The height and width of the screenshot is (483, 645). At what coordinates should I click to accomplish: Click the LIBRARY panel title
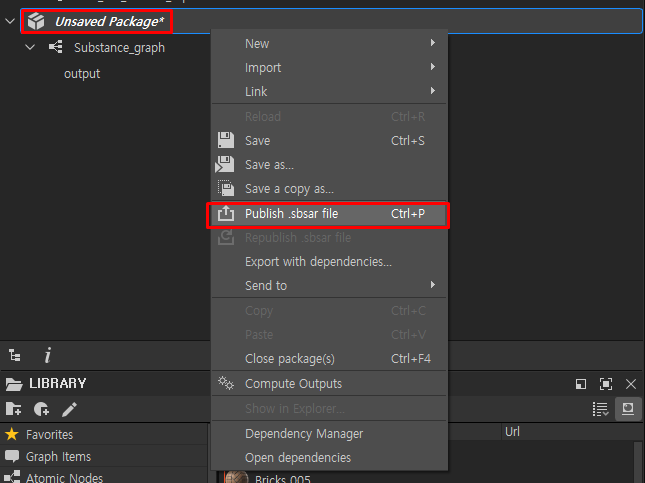(58, 383)
